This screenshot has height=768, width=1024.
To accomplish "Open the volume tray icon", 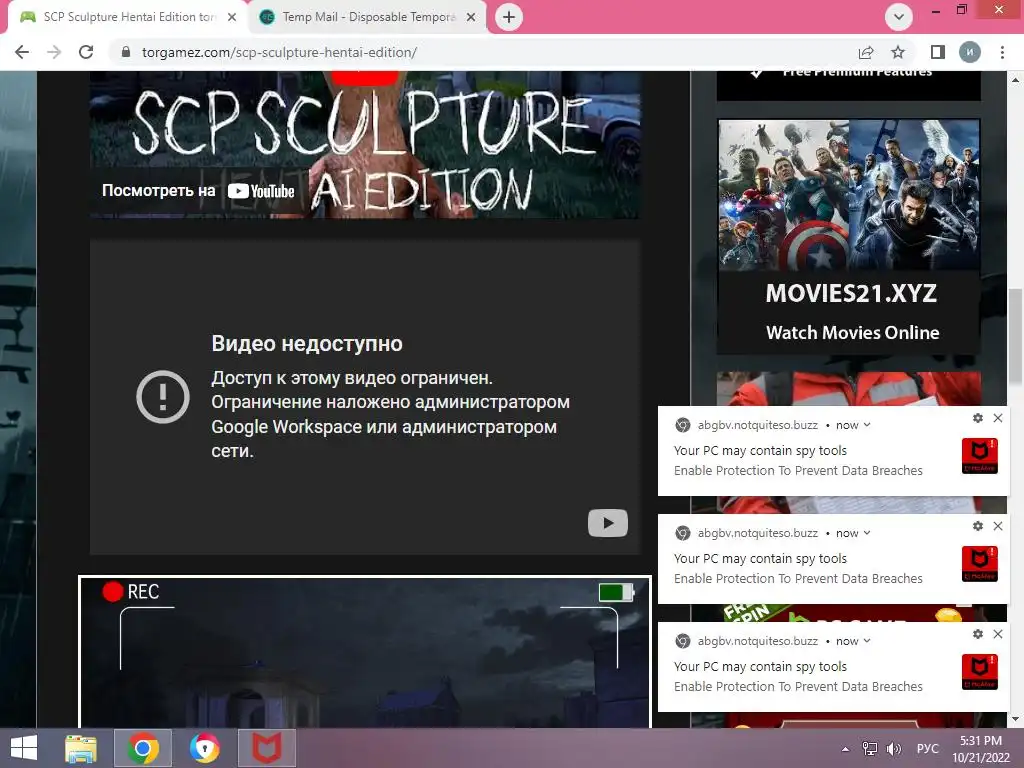I will (893, 749).
